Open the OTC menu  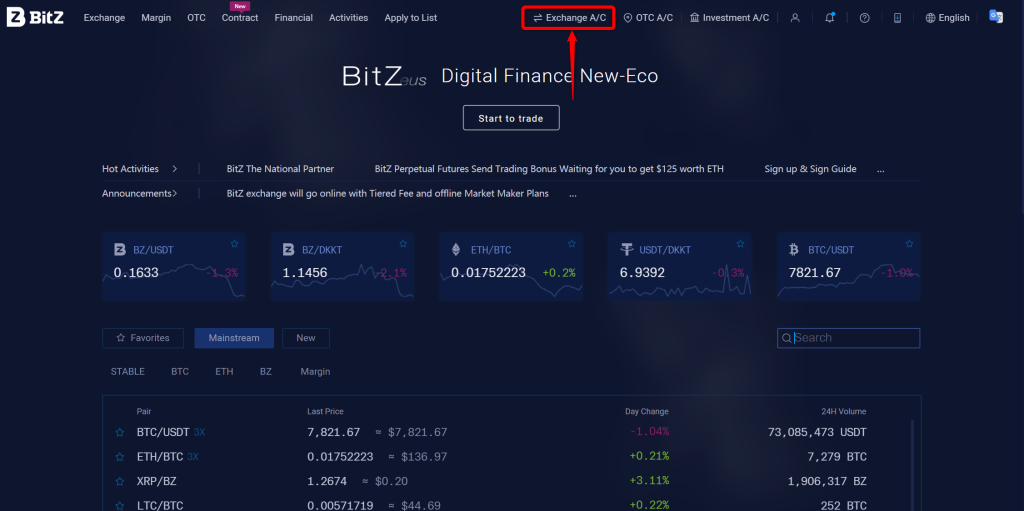(197, 18)
